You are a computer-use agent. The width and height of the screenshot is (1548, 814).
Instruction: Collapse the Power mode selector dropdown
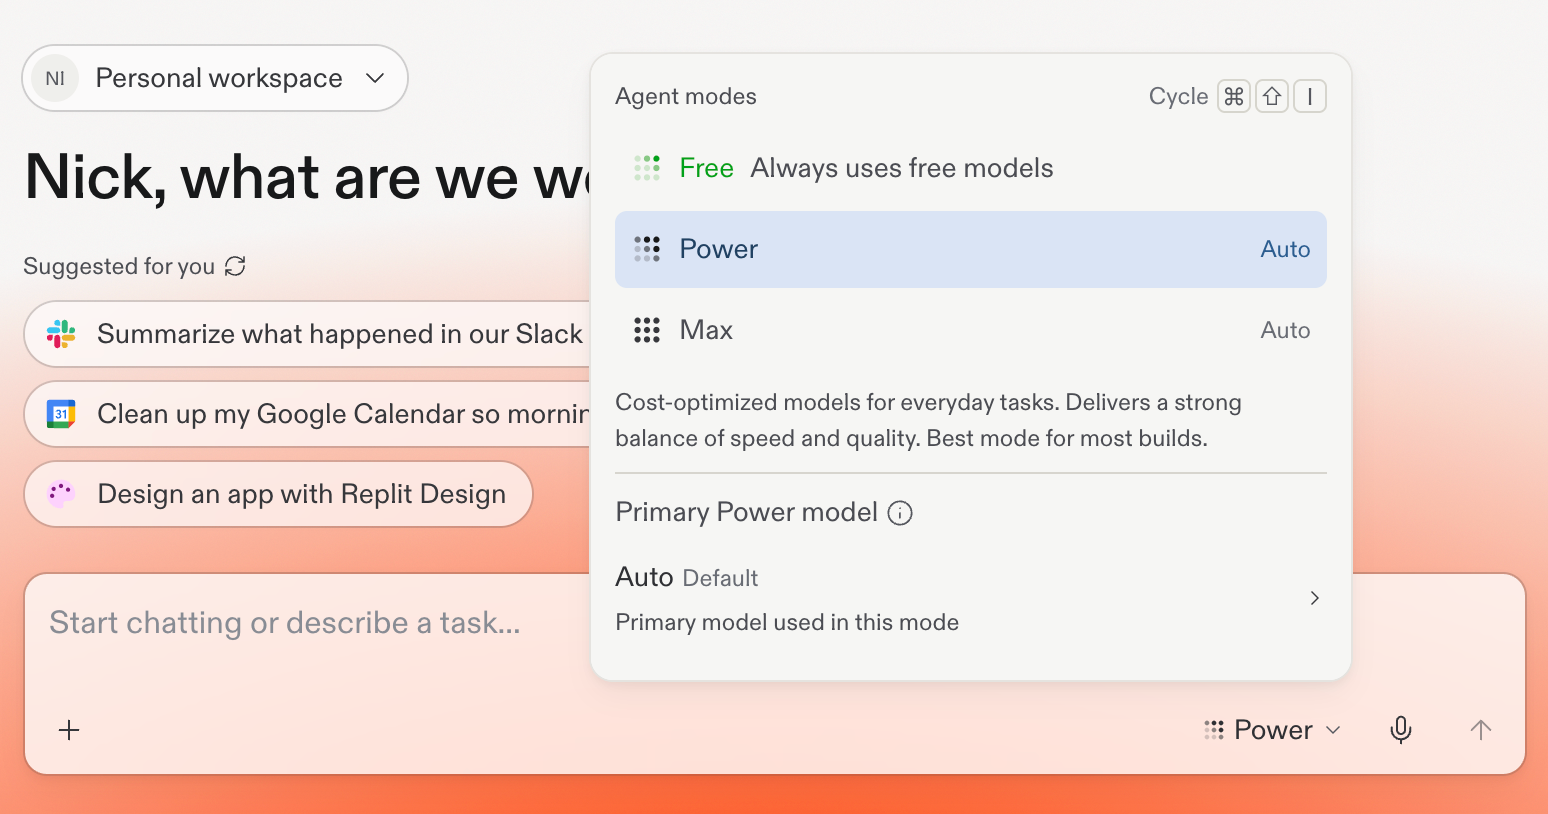(x=1272, y=730)
